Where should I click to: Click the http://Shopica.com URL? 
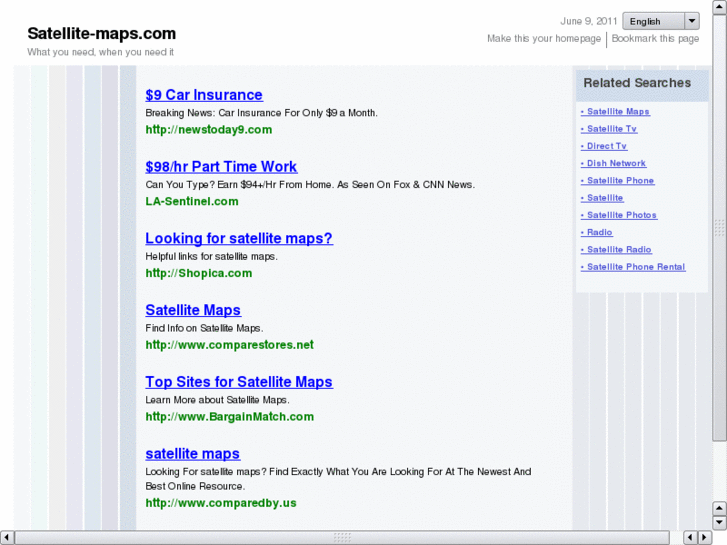pos(198,273)
